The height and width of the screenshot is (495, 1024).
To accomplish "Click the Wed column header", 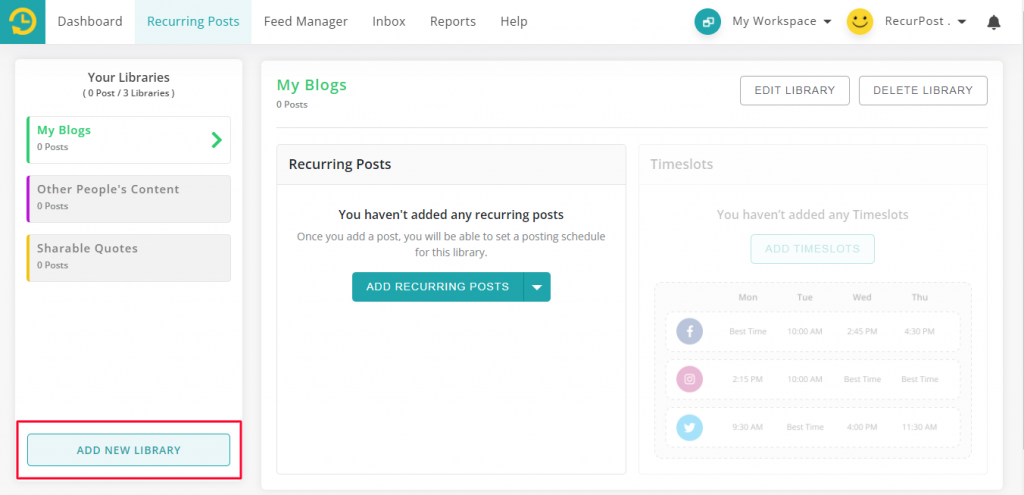I will (x=862, y=297).
